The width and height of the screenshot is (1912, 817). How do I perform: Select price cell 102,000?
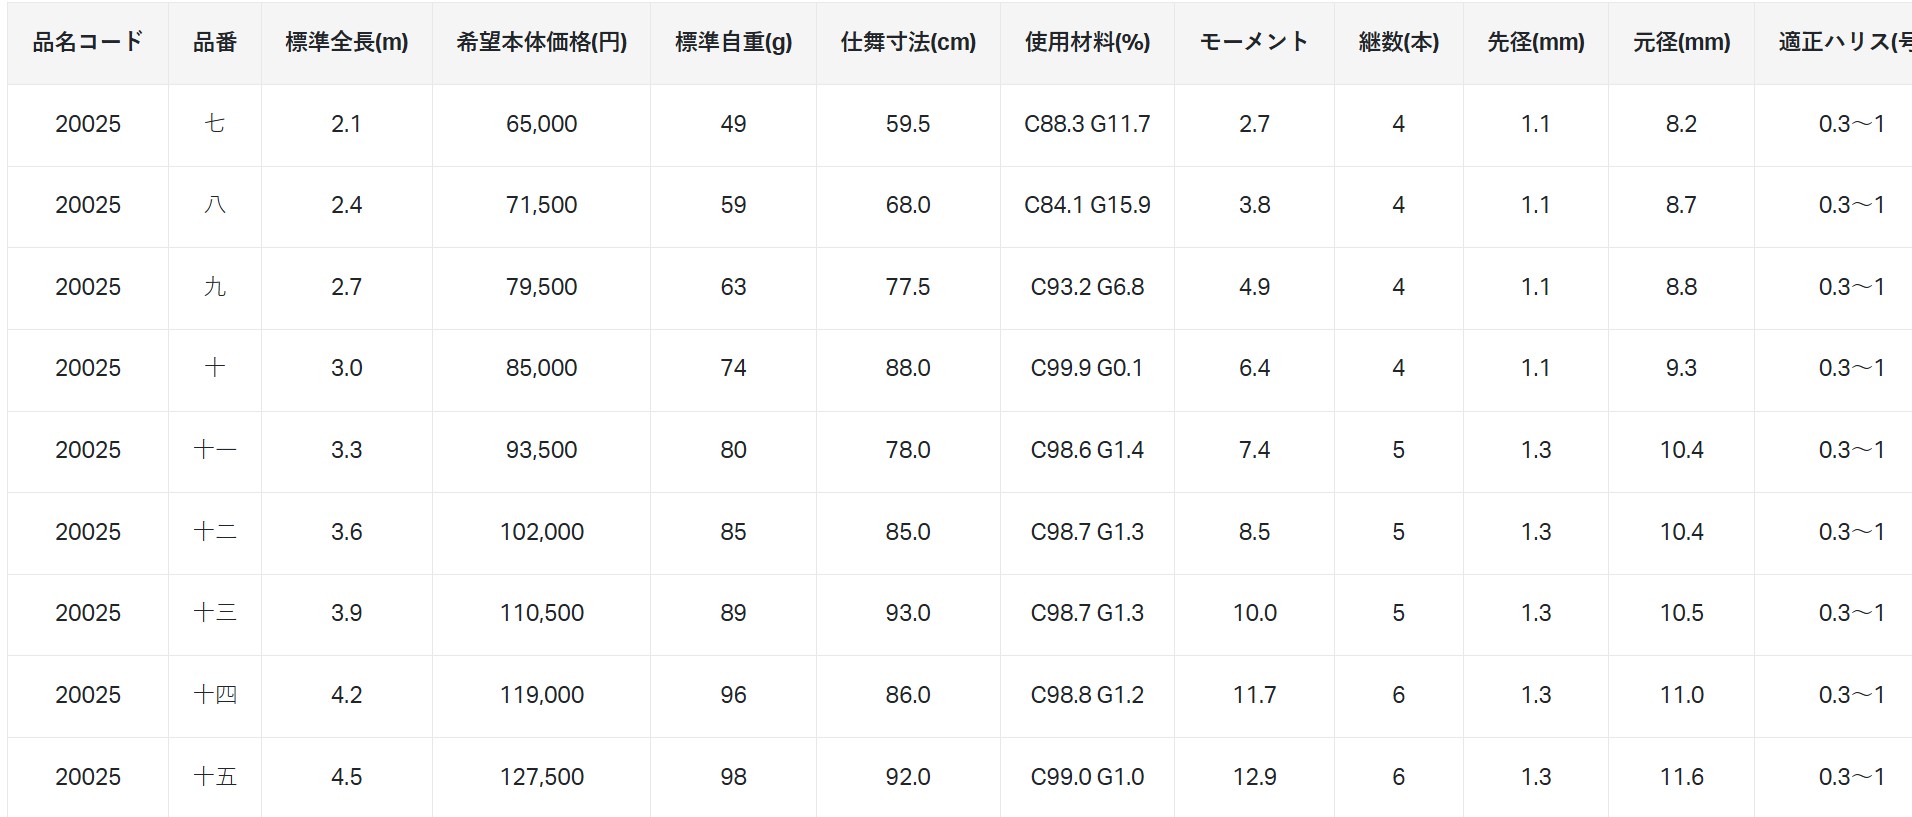[542, 532]
